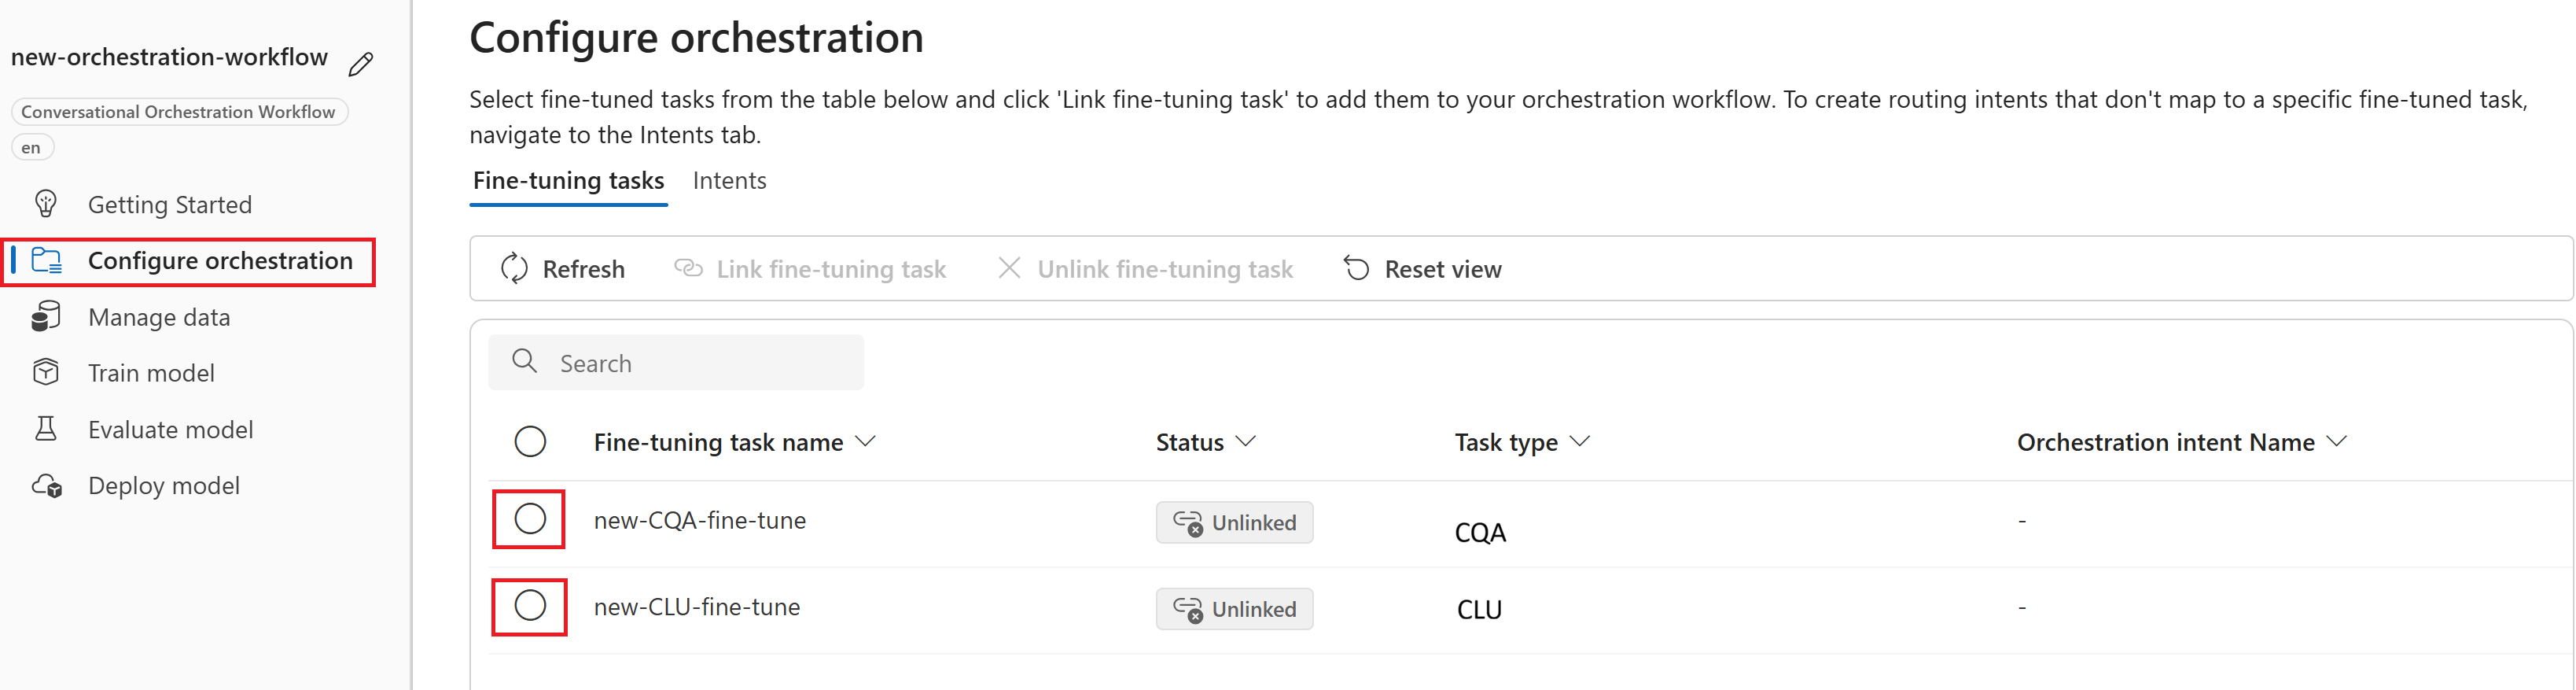This screenshot has width=2576, height=690.
Task: Click the Getting Started lightbulb icon
Action: click(x=46, y=204)
